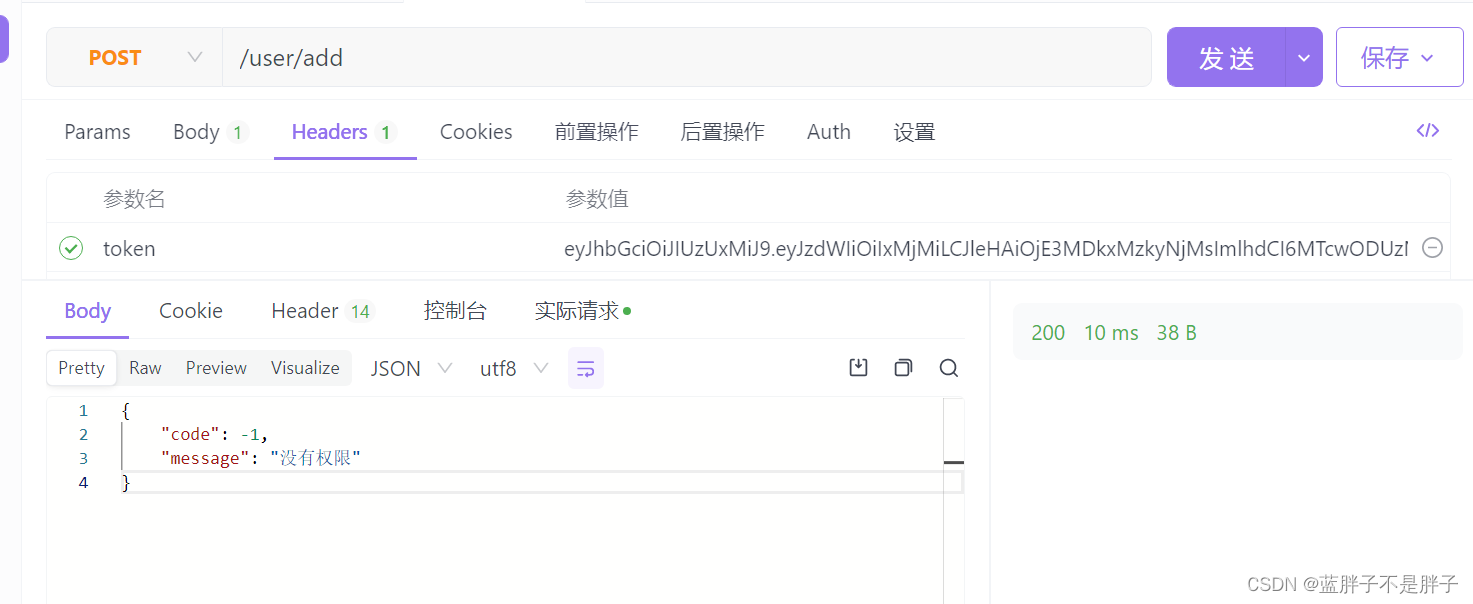
Task: Choose the Pretty view mode
Action: pos(82,368)
